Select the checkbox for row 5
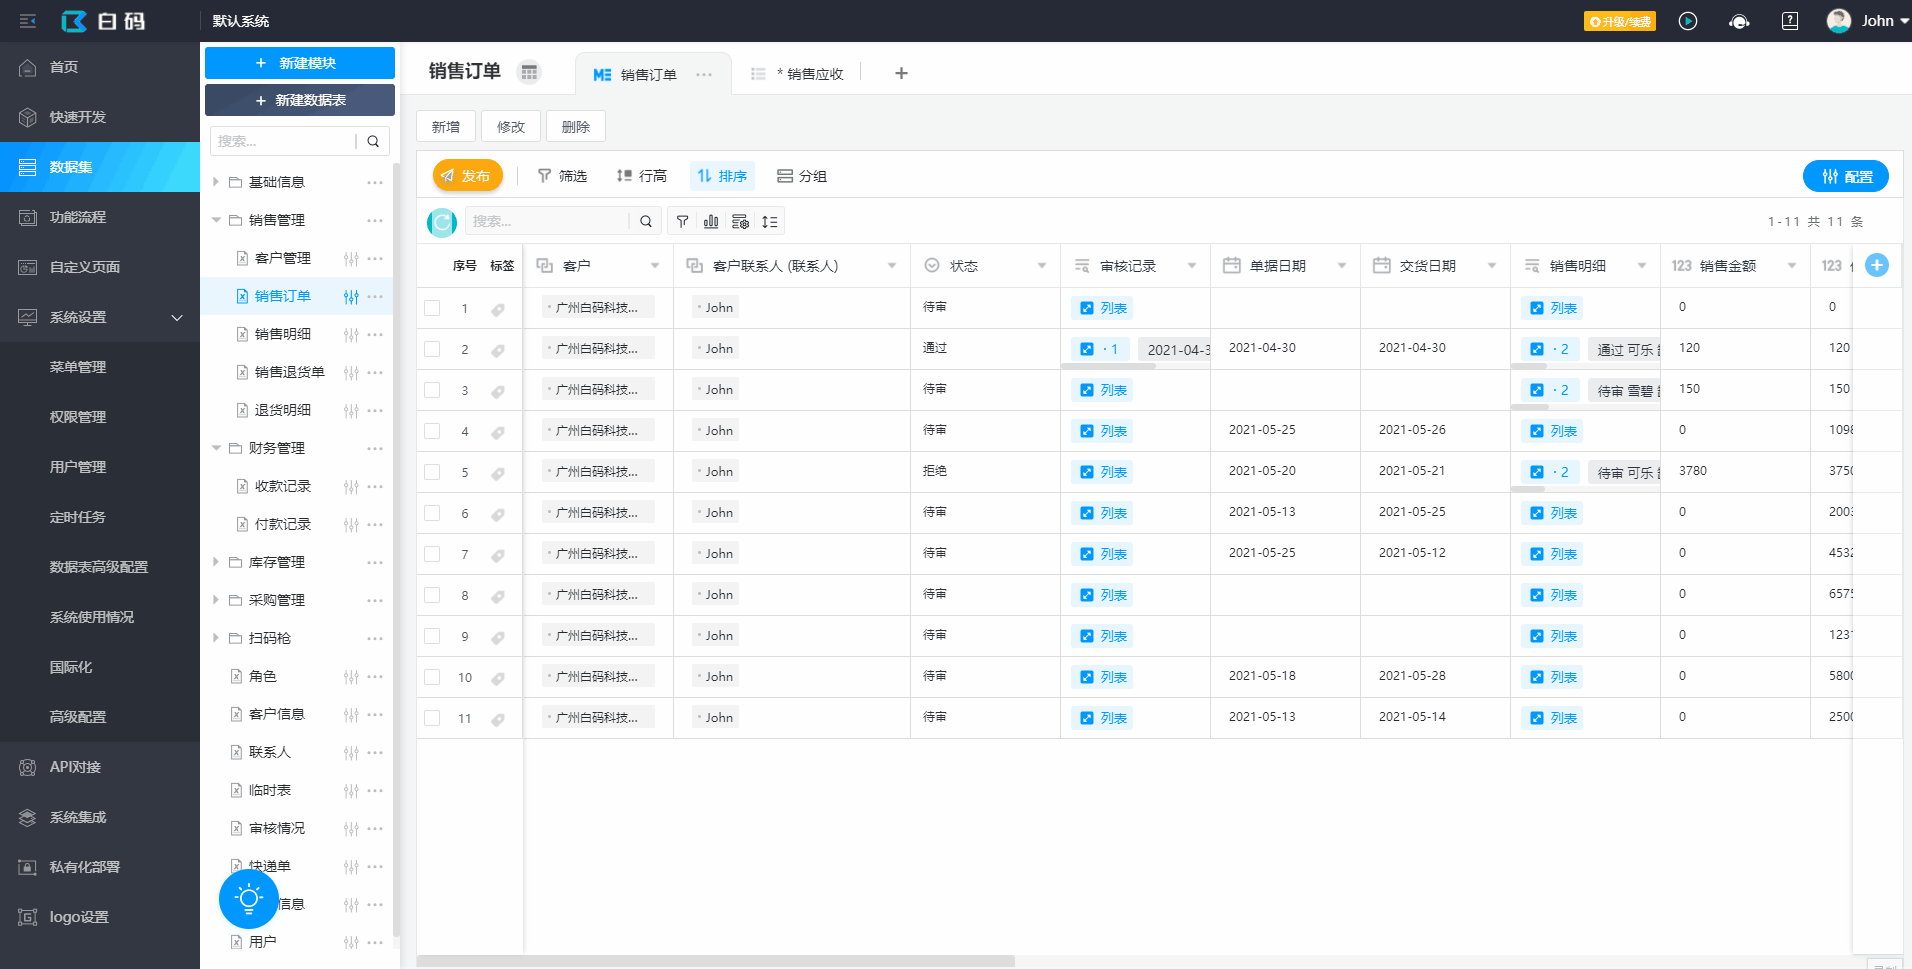 [x=432, y=472]
